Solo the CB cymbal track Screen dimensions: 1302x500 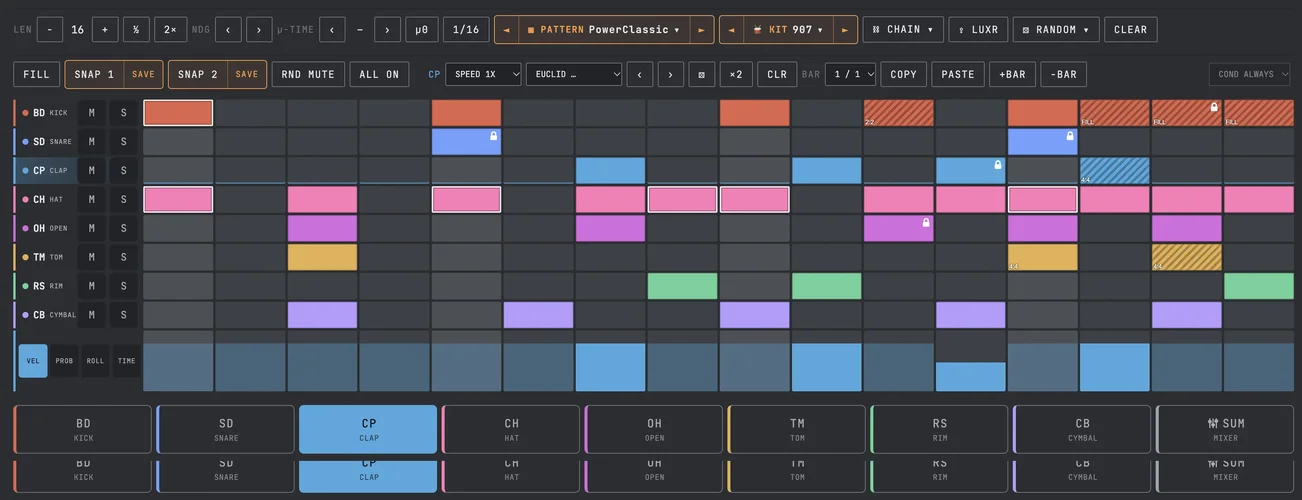[x=124, y=315]
